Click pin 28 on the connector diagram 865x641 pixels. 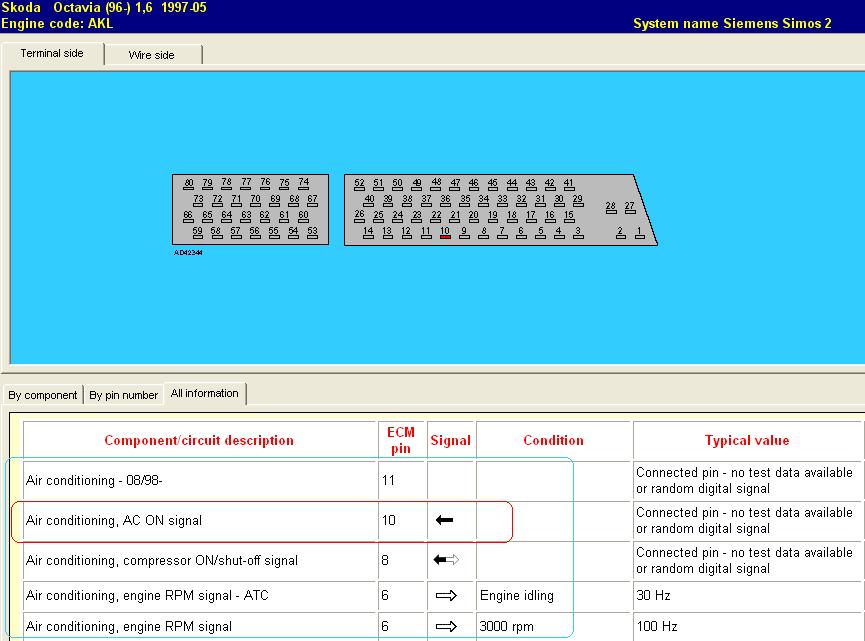pyautogui.click(x=610, y=207)
